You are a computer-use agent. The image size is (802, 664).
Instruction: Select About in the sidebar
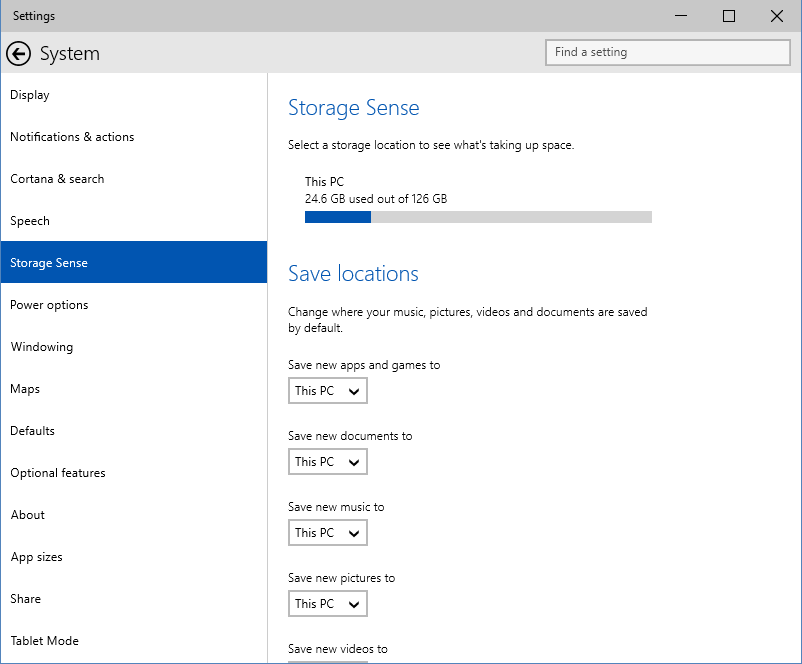28,515
